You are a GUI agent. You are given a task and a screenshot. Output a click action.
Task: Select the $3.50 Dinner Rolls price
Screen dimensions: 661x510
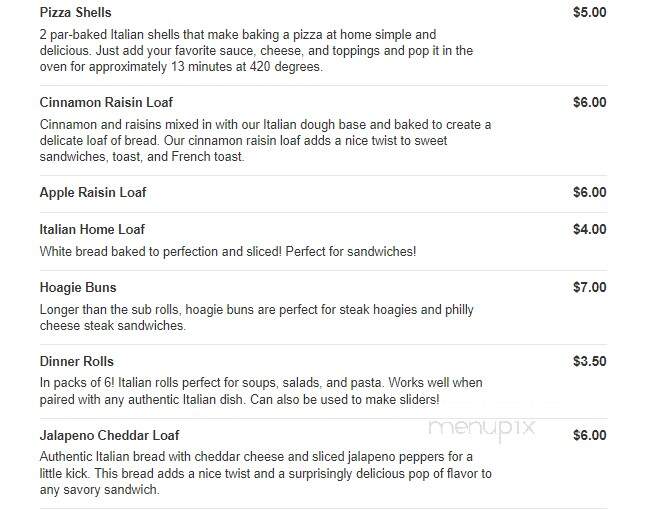click(590, 361)
